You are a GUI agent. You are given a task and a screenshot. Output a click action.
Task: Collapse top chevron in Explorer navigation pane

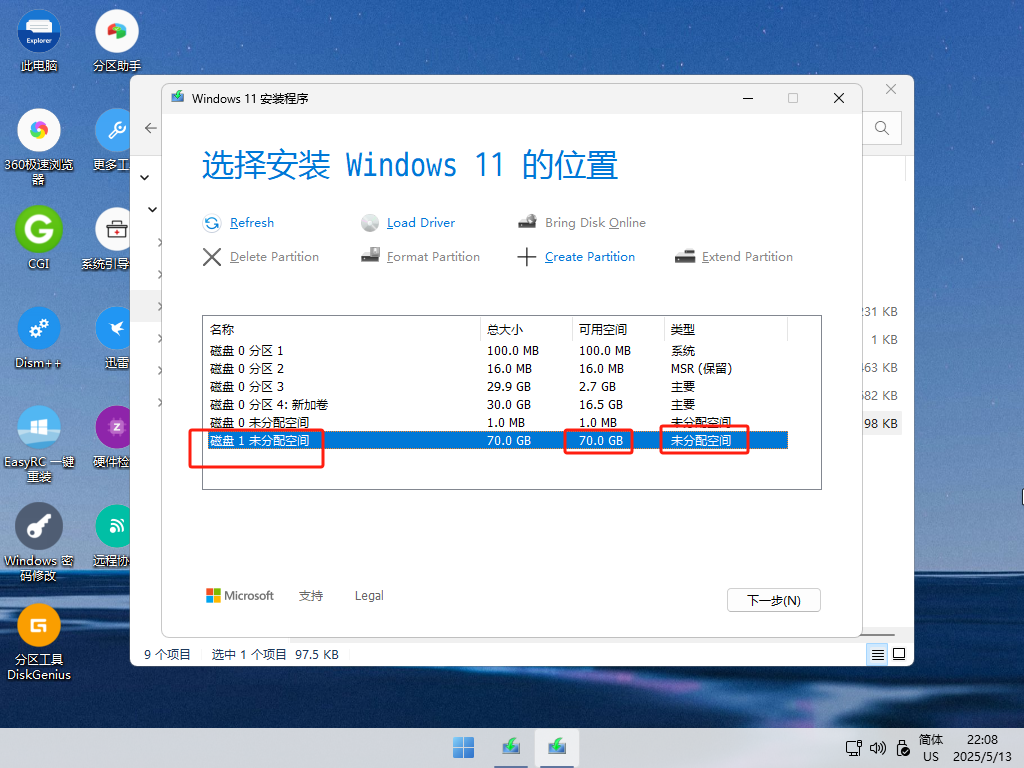coord(145,178)
